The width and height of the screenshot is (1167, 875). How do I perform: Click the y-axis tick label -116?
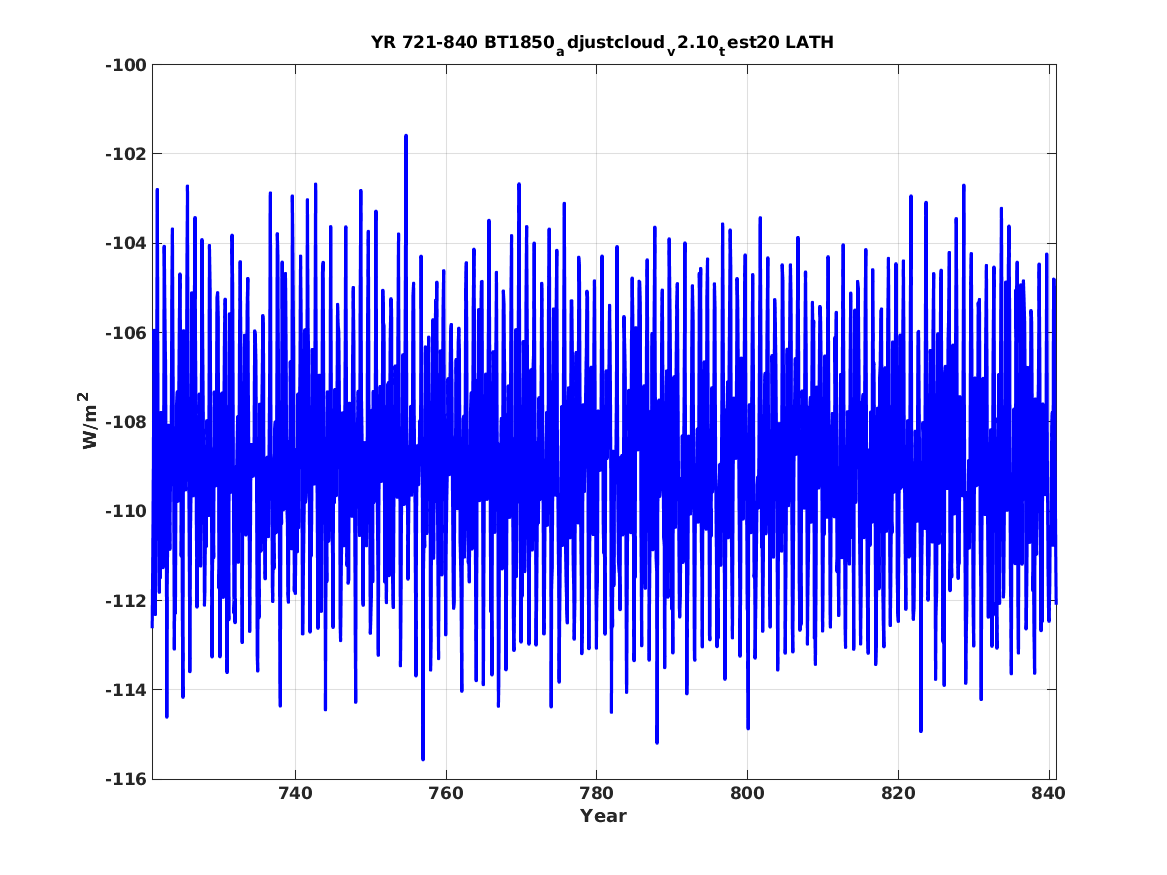point(126,779)
